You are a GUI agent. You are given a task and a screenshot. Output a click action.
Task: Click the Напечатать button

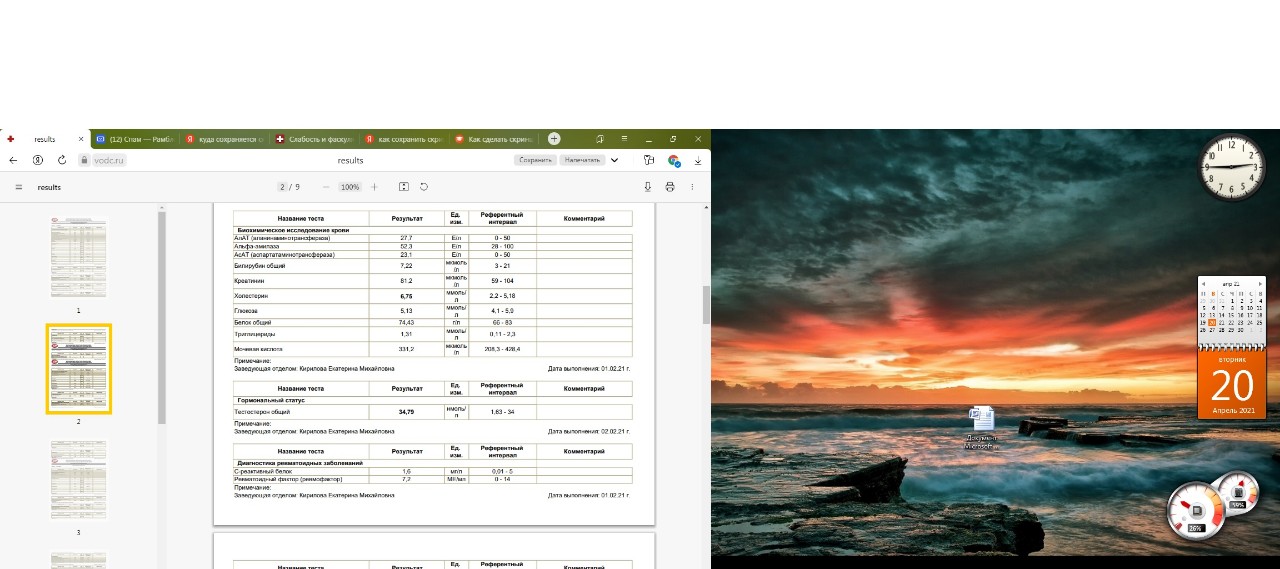click(581, 160)
